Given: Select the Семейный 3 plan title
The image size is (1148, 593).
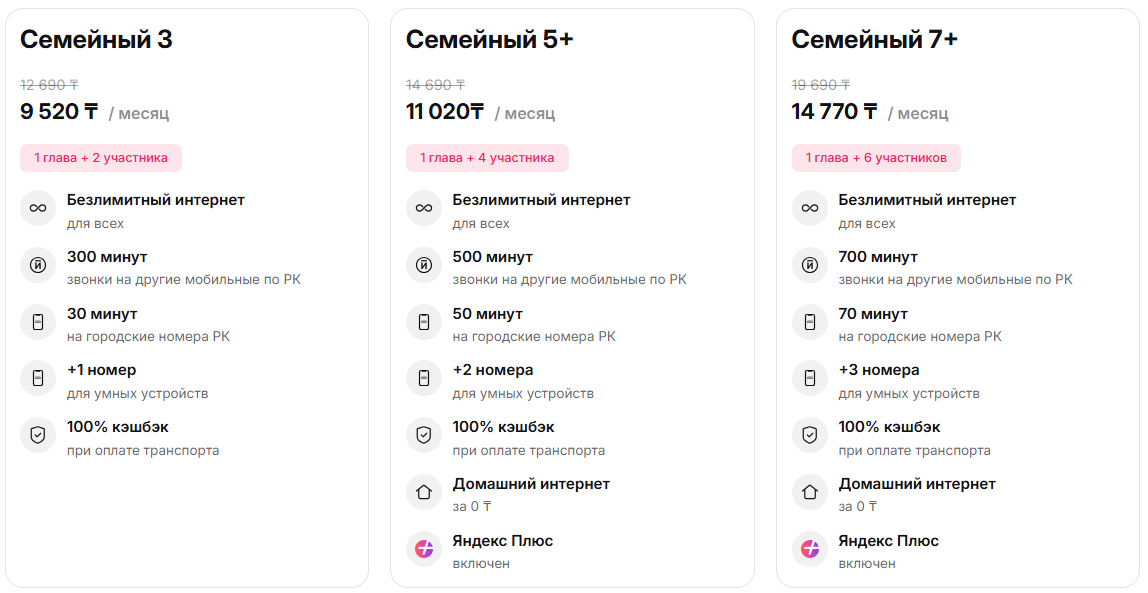Looking at the screenshot, I should (x=96, y=39).
